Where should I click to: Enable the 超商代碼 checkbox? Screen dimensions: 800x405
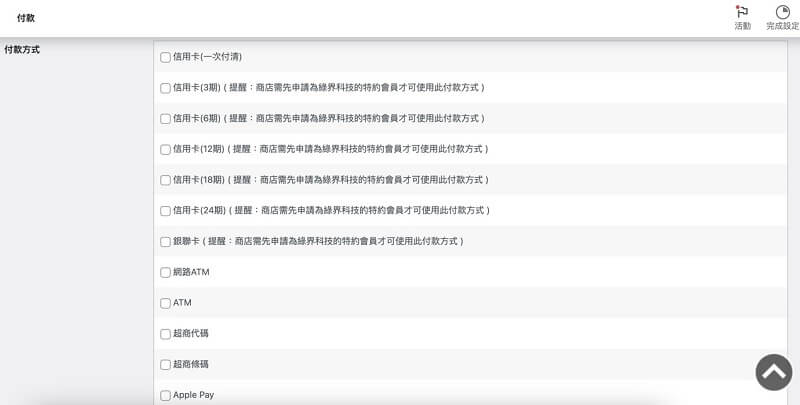tap(165, 334)
